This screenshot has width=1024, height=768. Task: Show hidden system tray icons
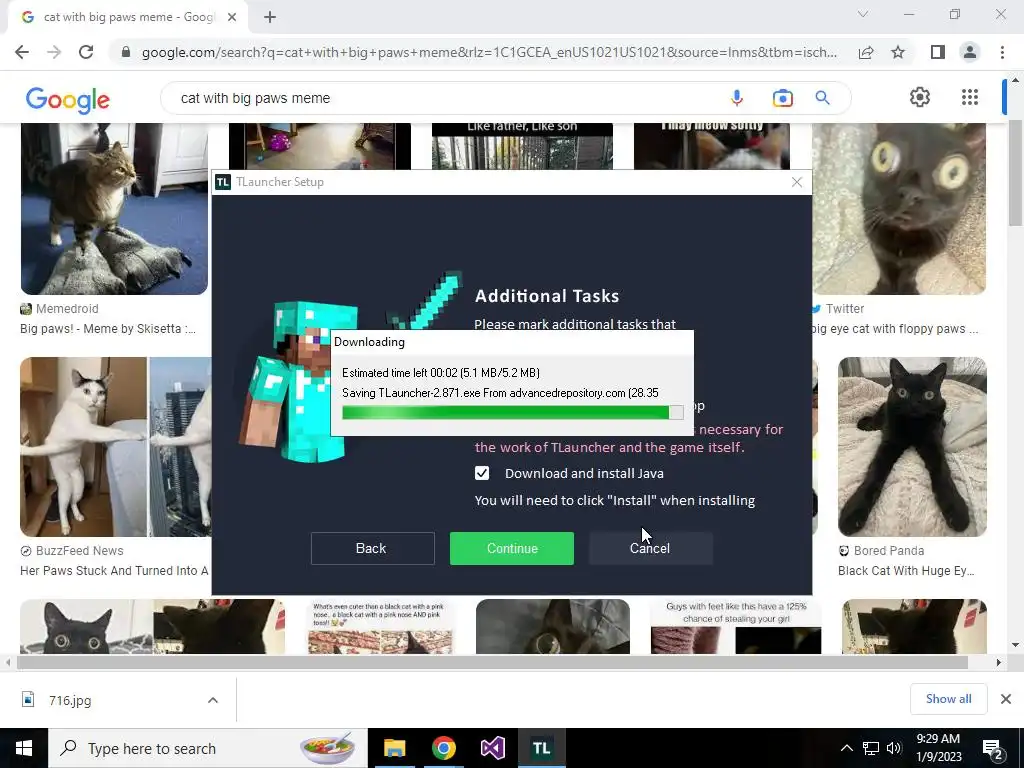(x=846, y=748)
